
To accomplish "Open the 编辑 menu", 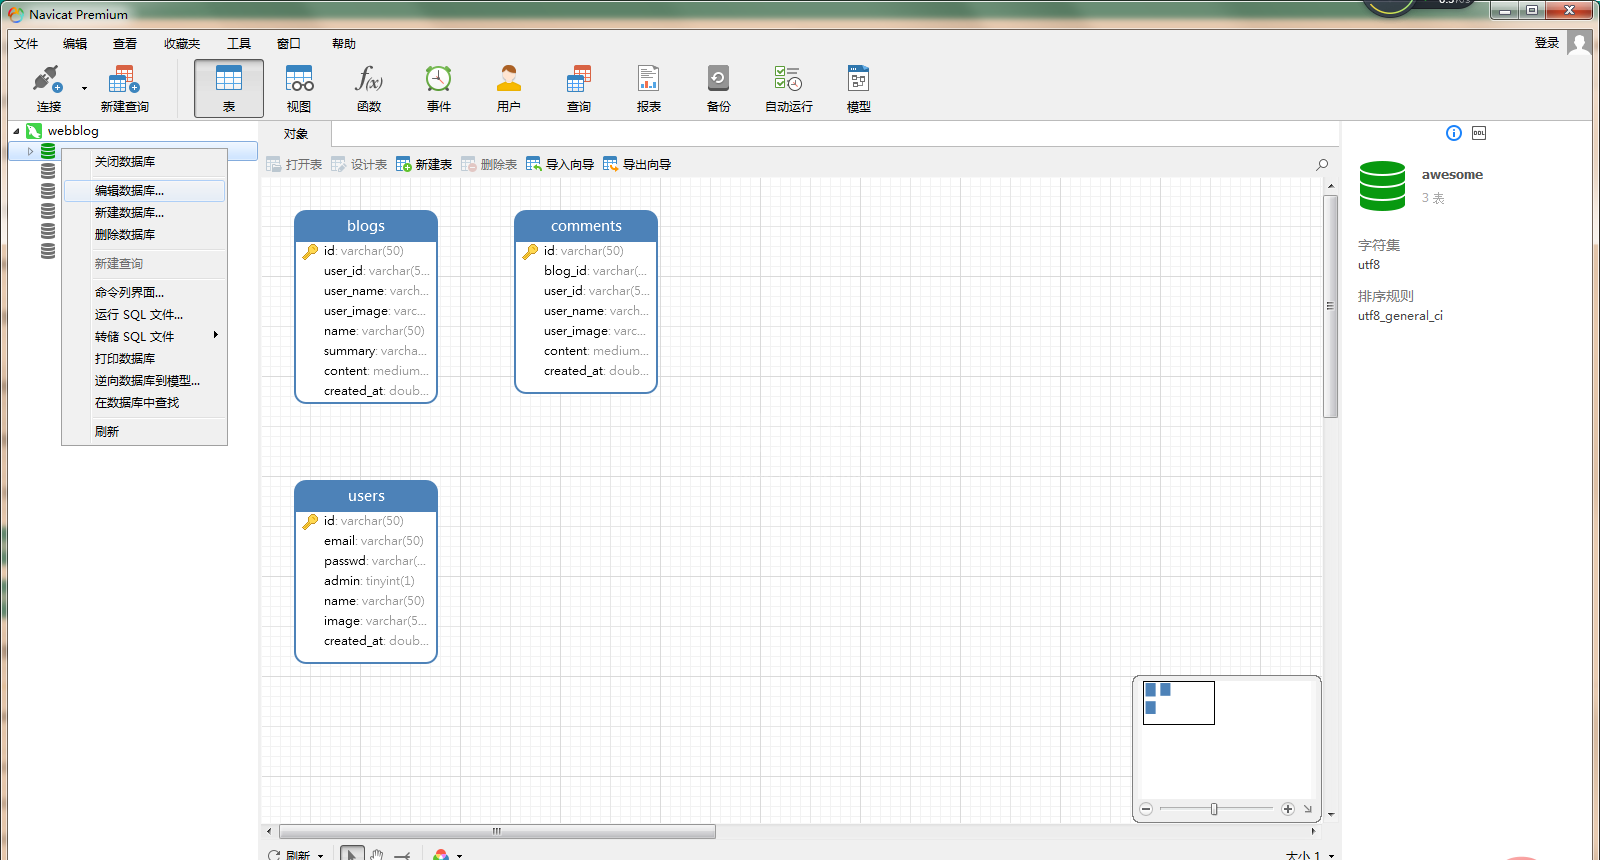I will pos(75,44).
